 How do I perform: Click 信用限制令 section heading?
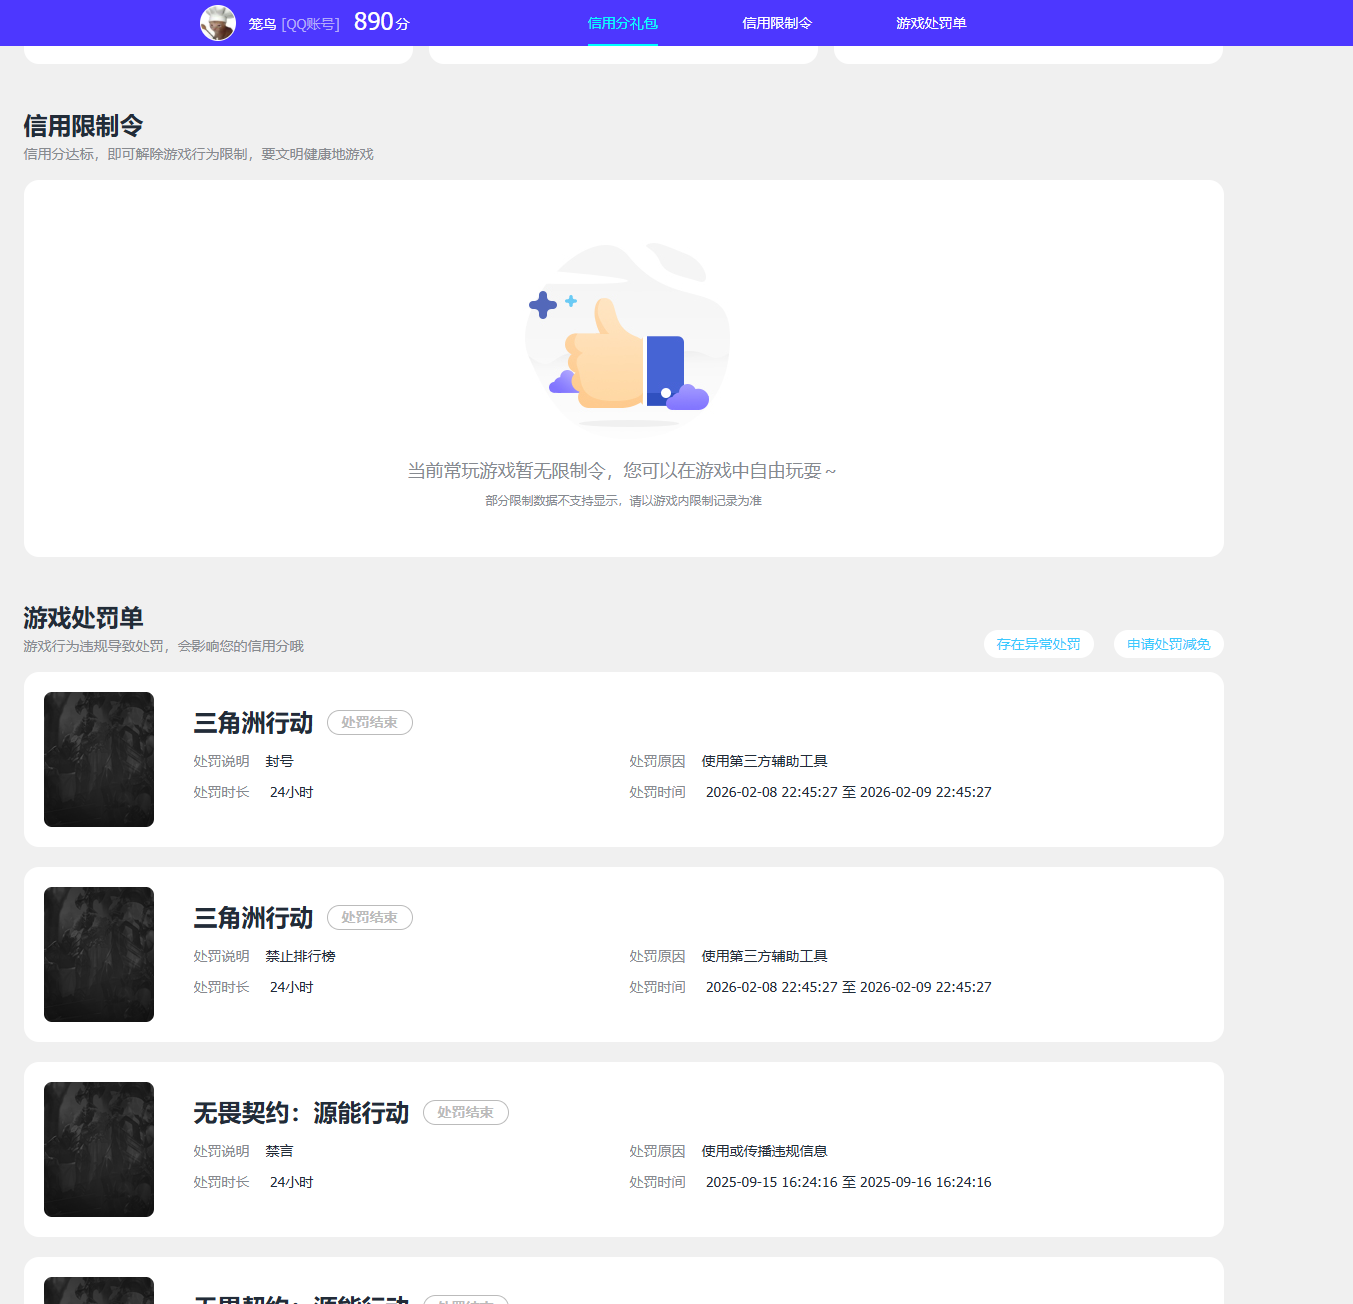[83, 126]
